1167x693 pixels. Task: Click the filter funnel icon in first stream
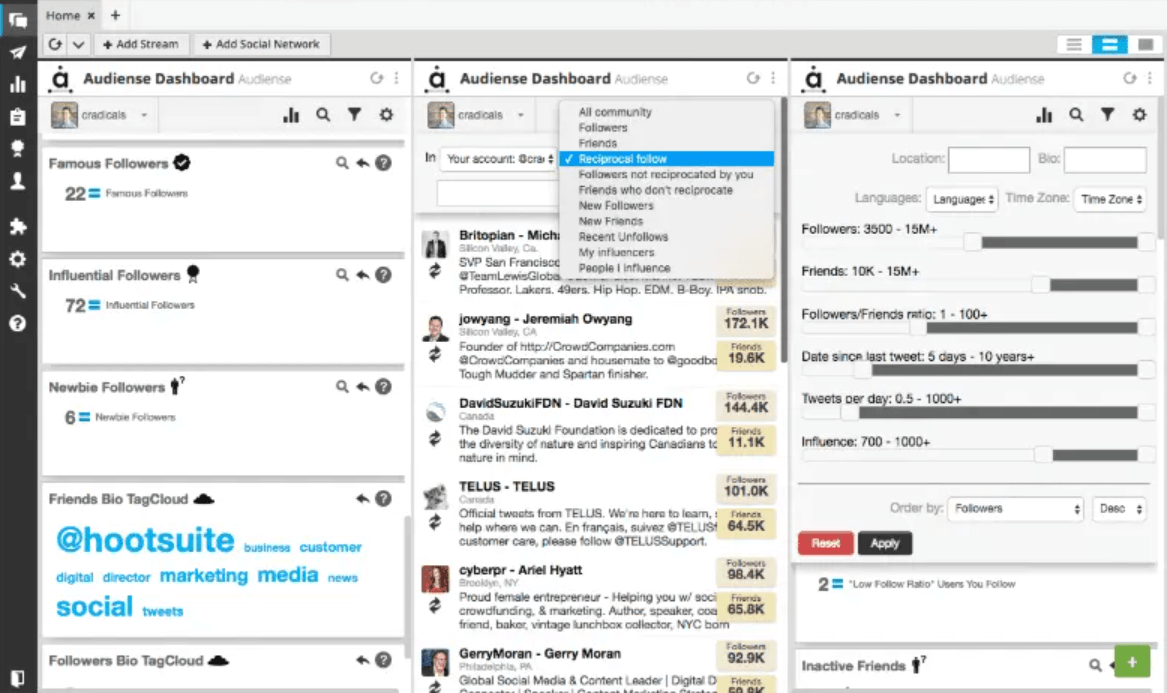(x=354, y=115)
